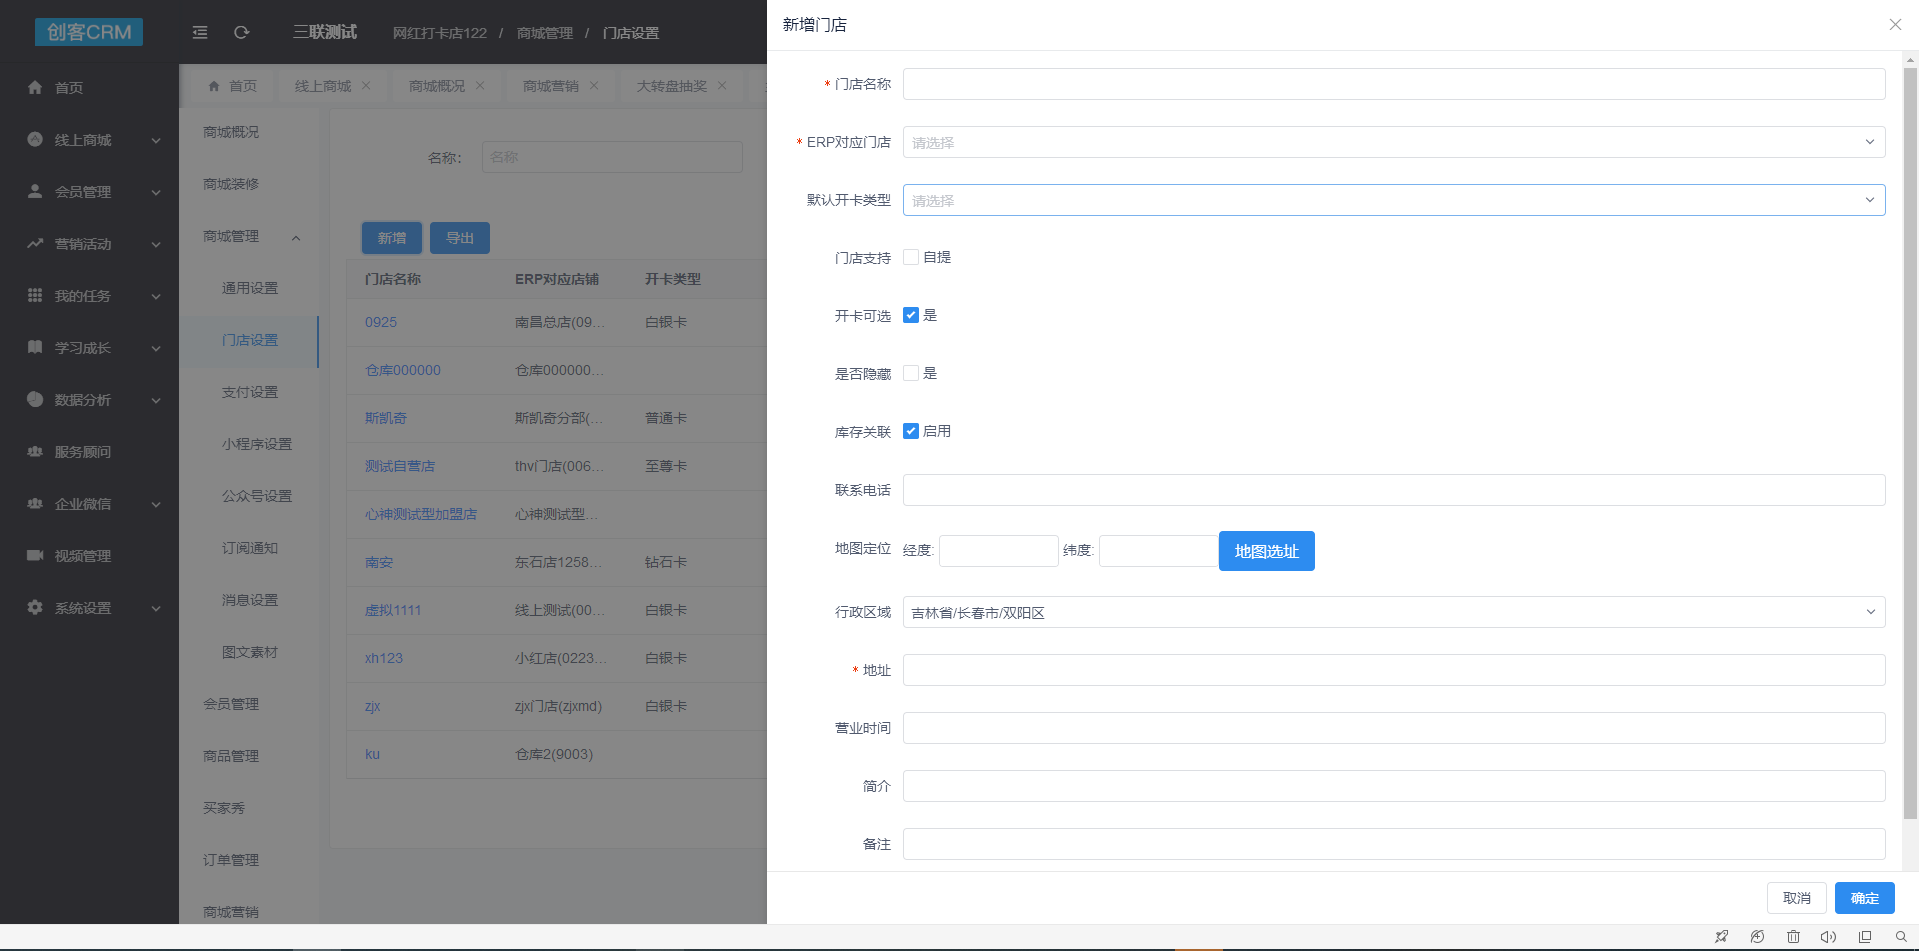Screen dimensions: 1919x951
Task: Click the magnifier search icon in the bottom bar
Action: [1901, 937]
